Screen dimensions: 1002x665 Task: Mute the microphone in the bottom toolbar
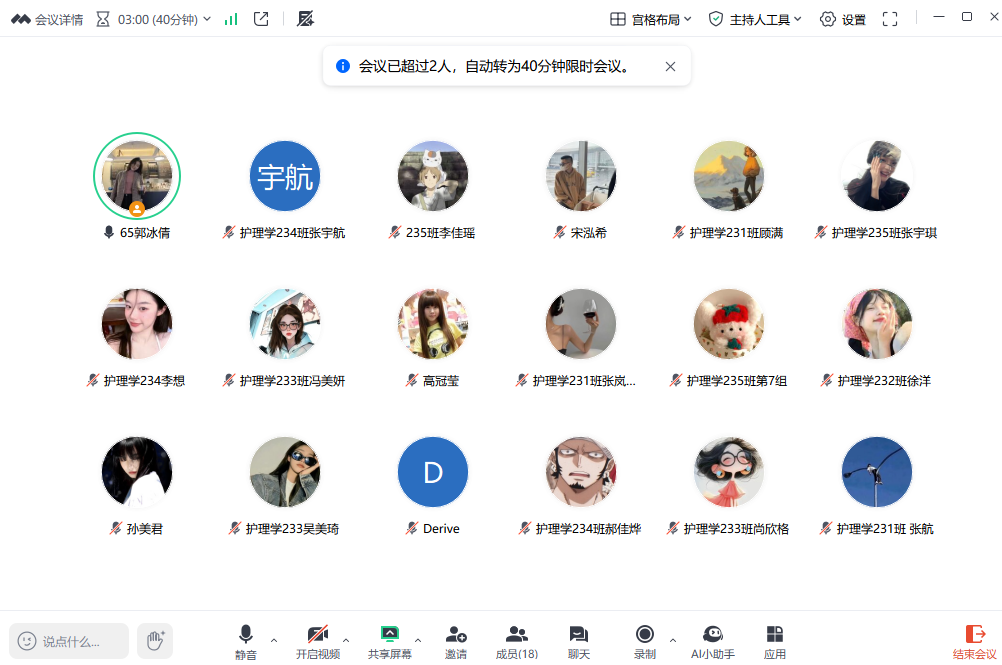[x=245, y=640]
